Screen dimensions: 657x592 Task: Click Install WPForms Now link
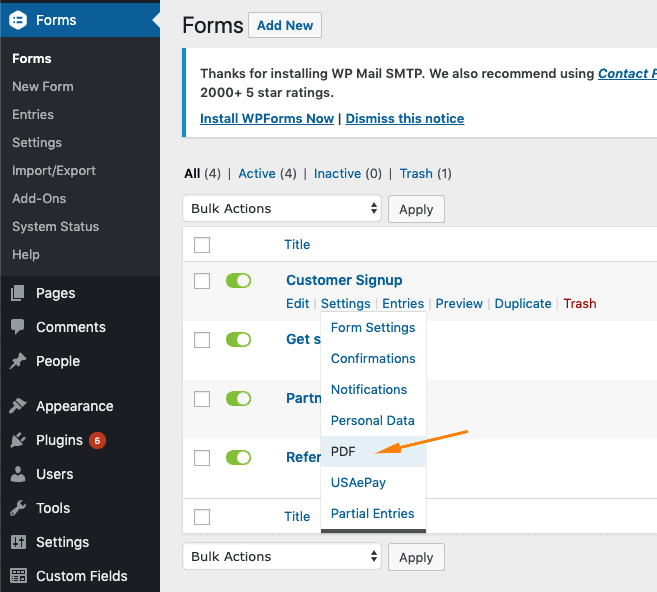pyautogui.click(x=267, y=119)
